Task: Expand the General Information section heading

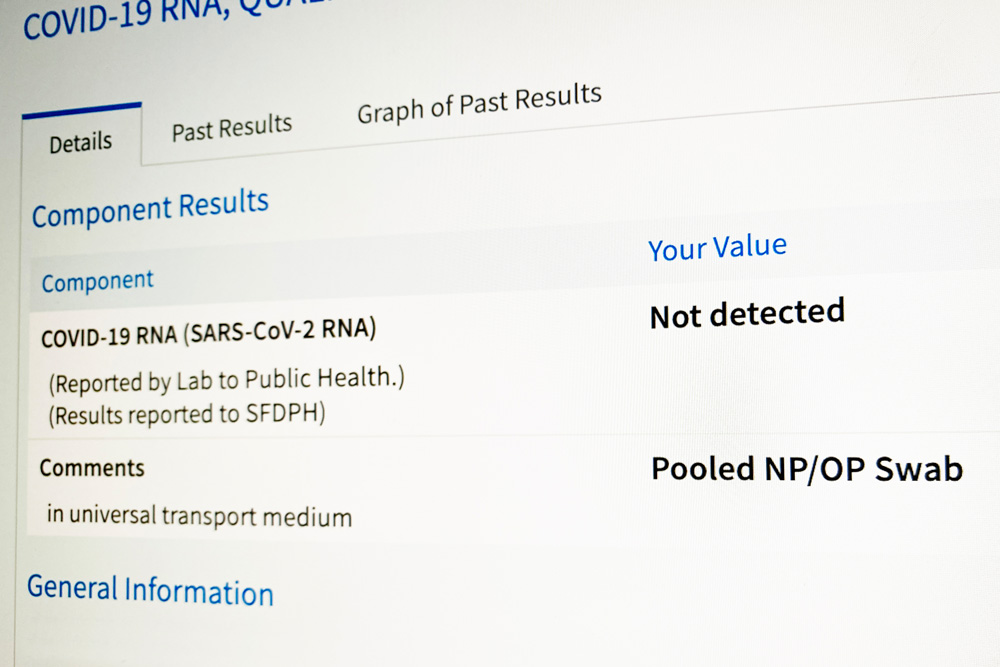Action: pos(151,590)
